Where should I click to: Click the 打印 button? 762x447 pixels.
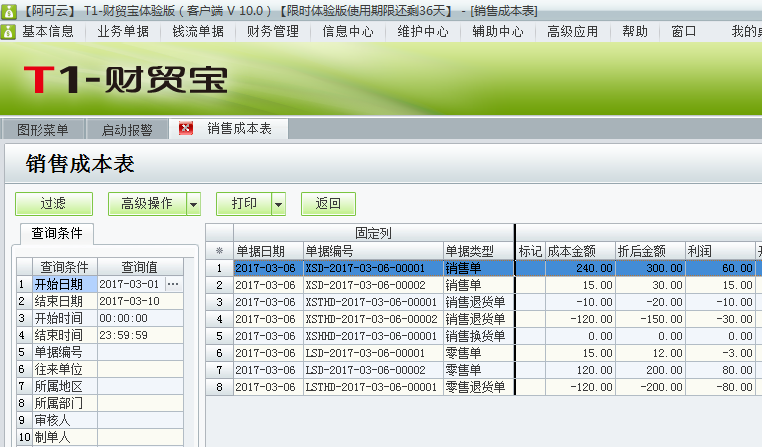coord(244,204)
